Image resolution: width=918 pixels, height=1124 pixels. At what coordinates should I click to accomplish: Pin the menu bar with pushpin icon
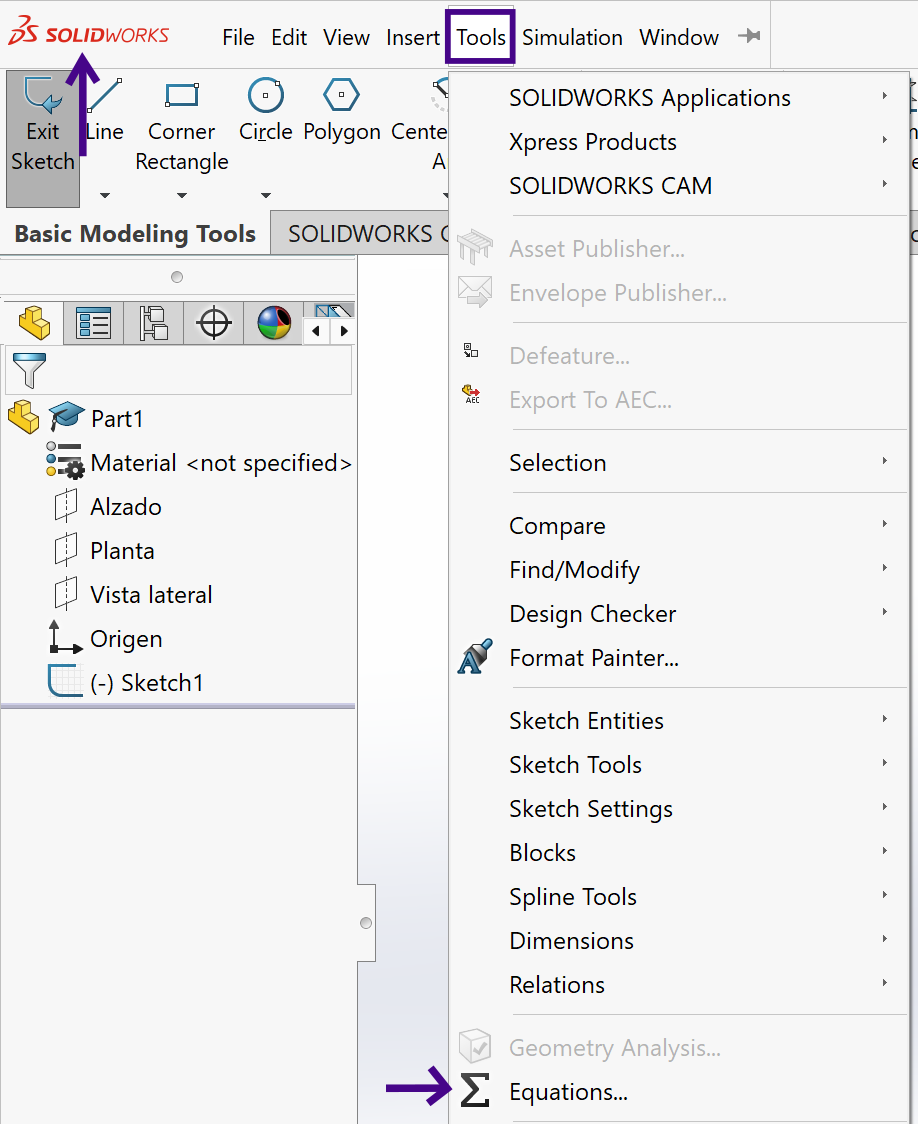(x=749, y=36)
